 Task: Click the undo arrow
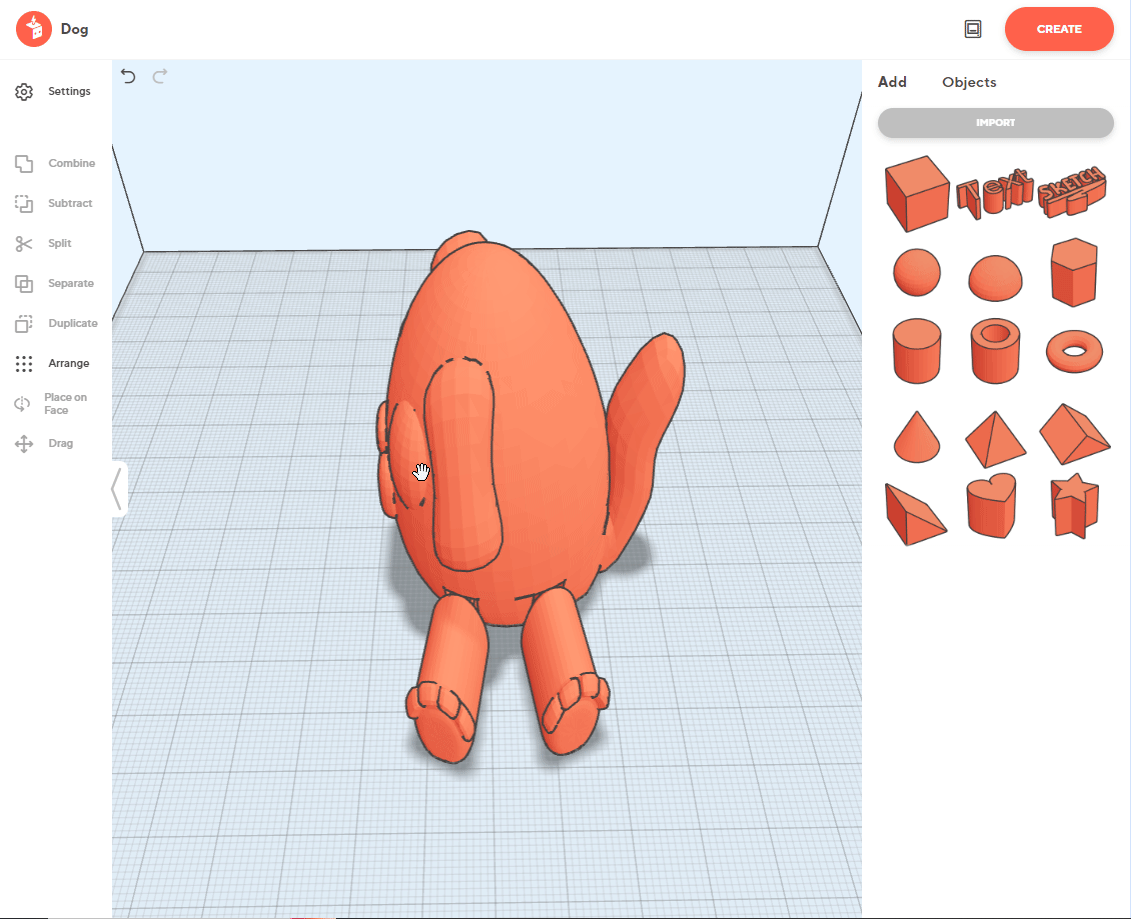coord(128,76)
